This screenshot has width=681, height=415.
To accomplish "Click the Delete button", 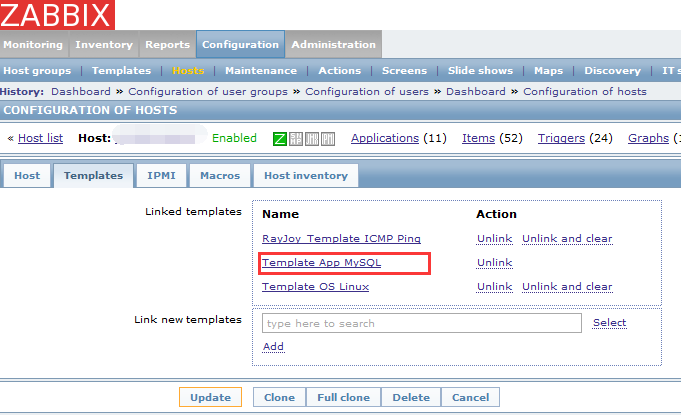I will click(x=411, y=397).
